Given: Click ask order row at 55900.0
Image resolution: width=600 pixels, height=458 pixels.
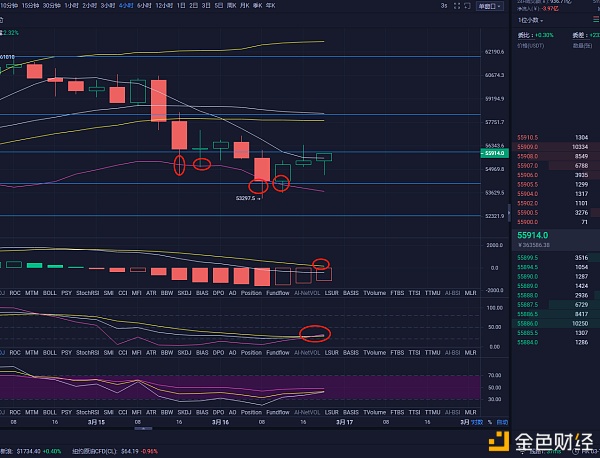Looking at the screenshot, I should click(556, 222).
